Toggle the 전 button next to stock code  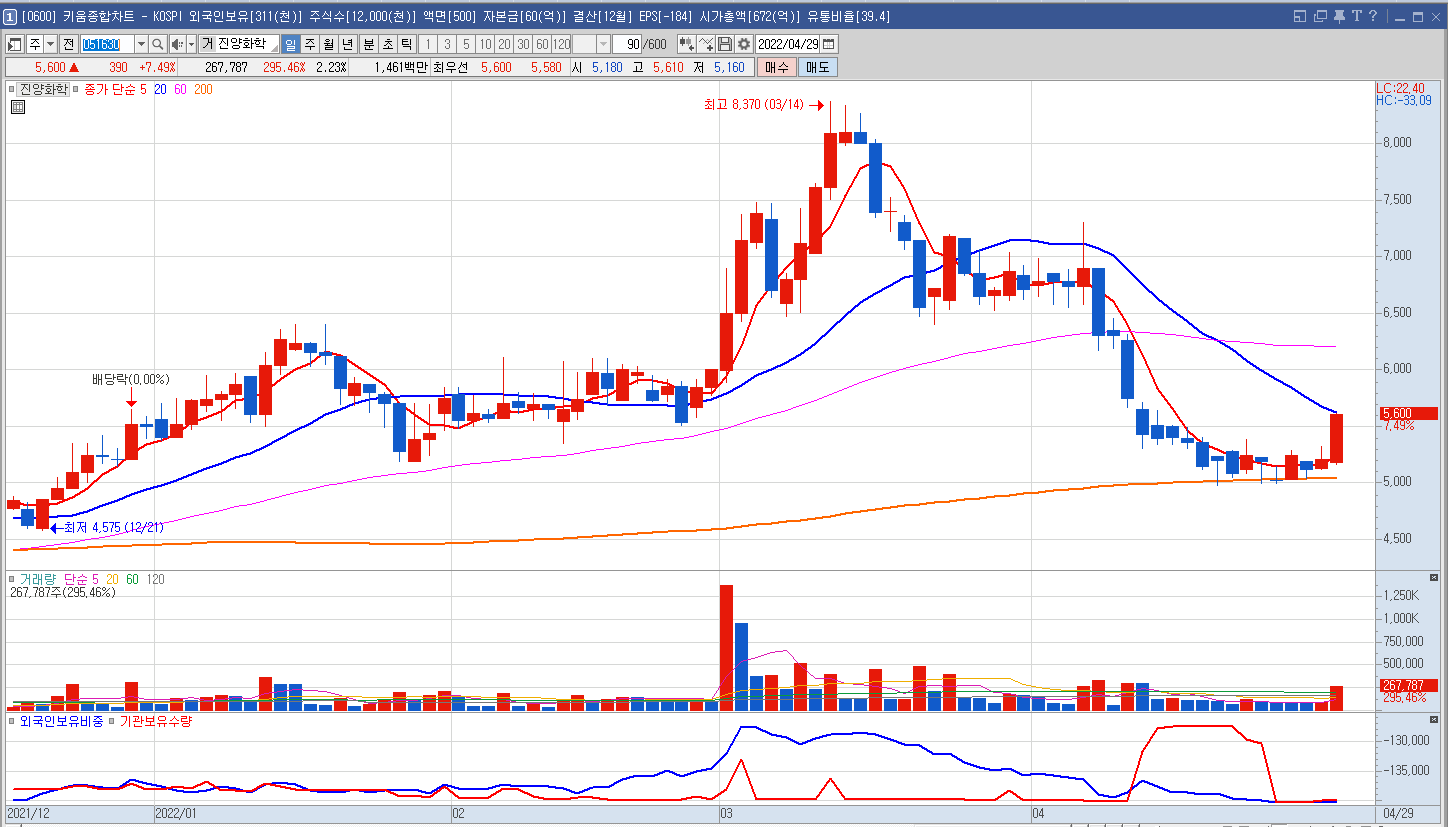click(x=68, y=44)
